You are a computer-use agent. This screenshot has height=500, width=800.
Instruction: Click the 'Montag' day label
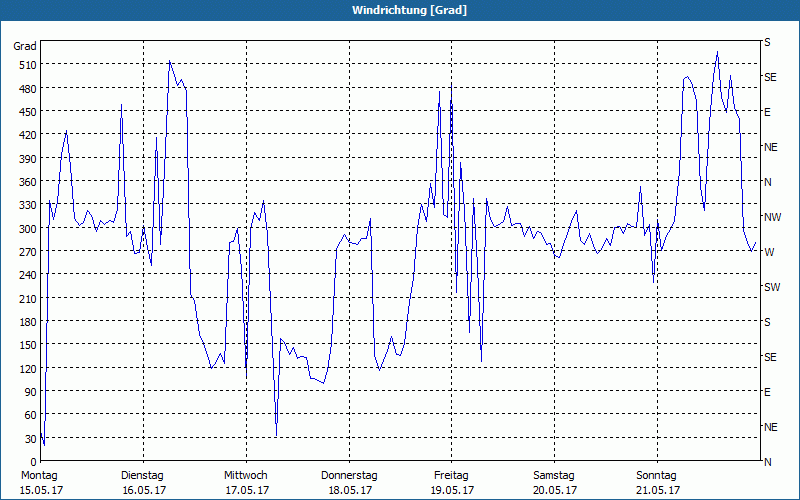[39, 476]
